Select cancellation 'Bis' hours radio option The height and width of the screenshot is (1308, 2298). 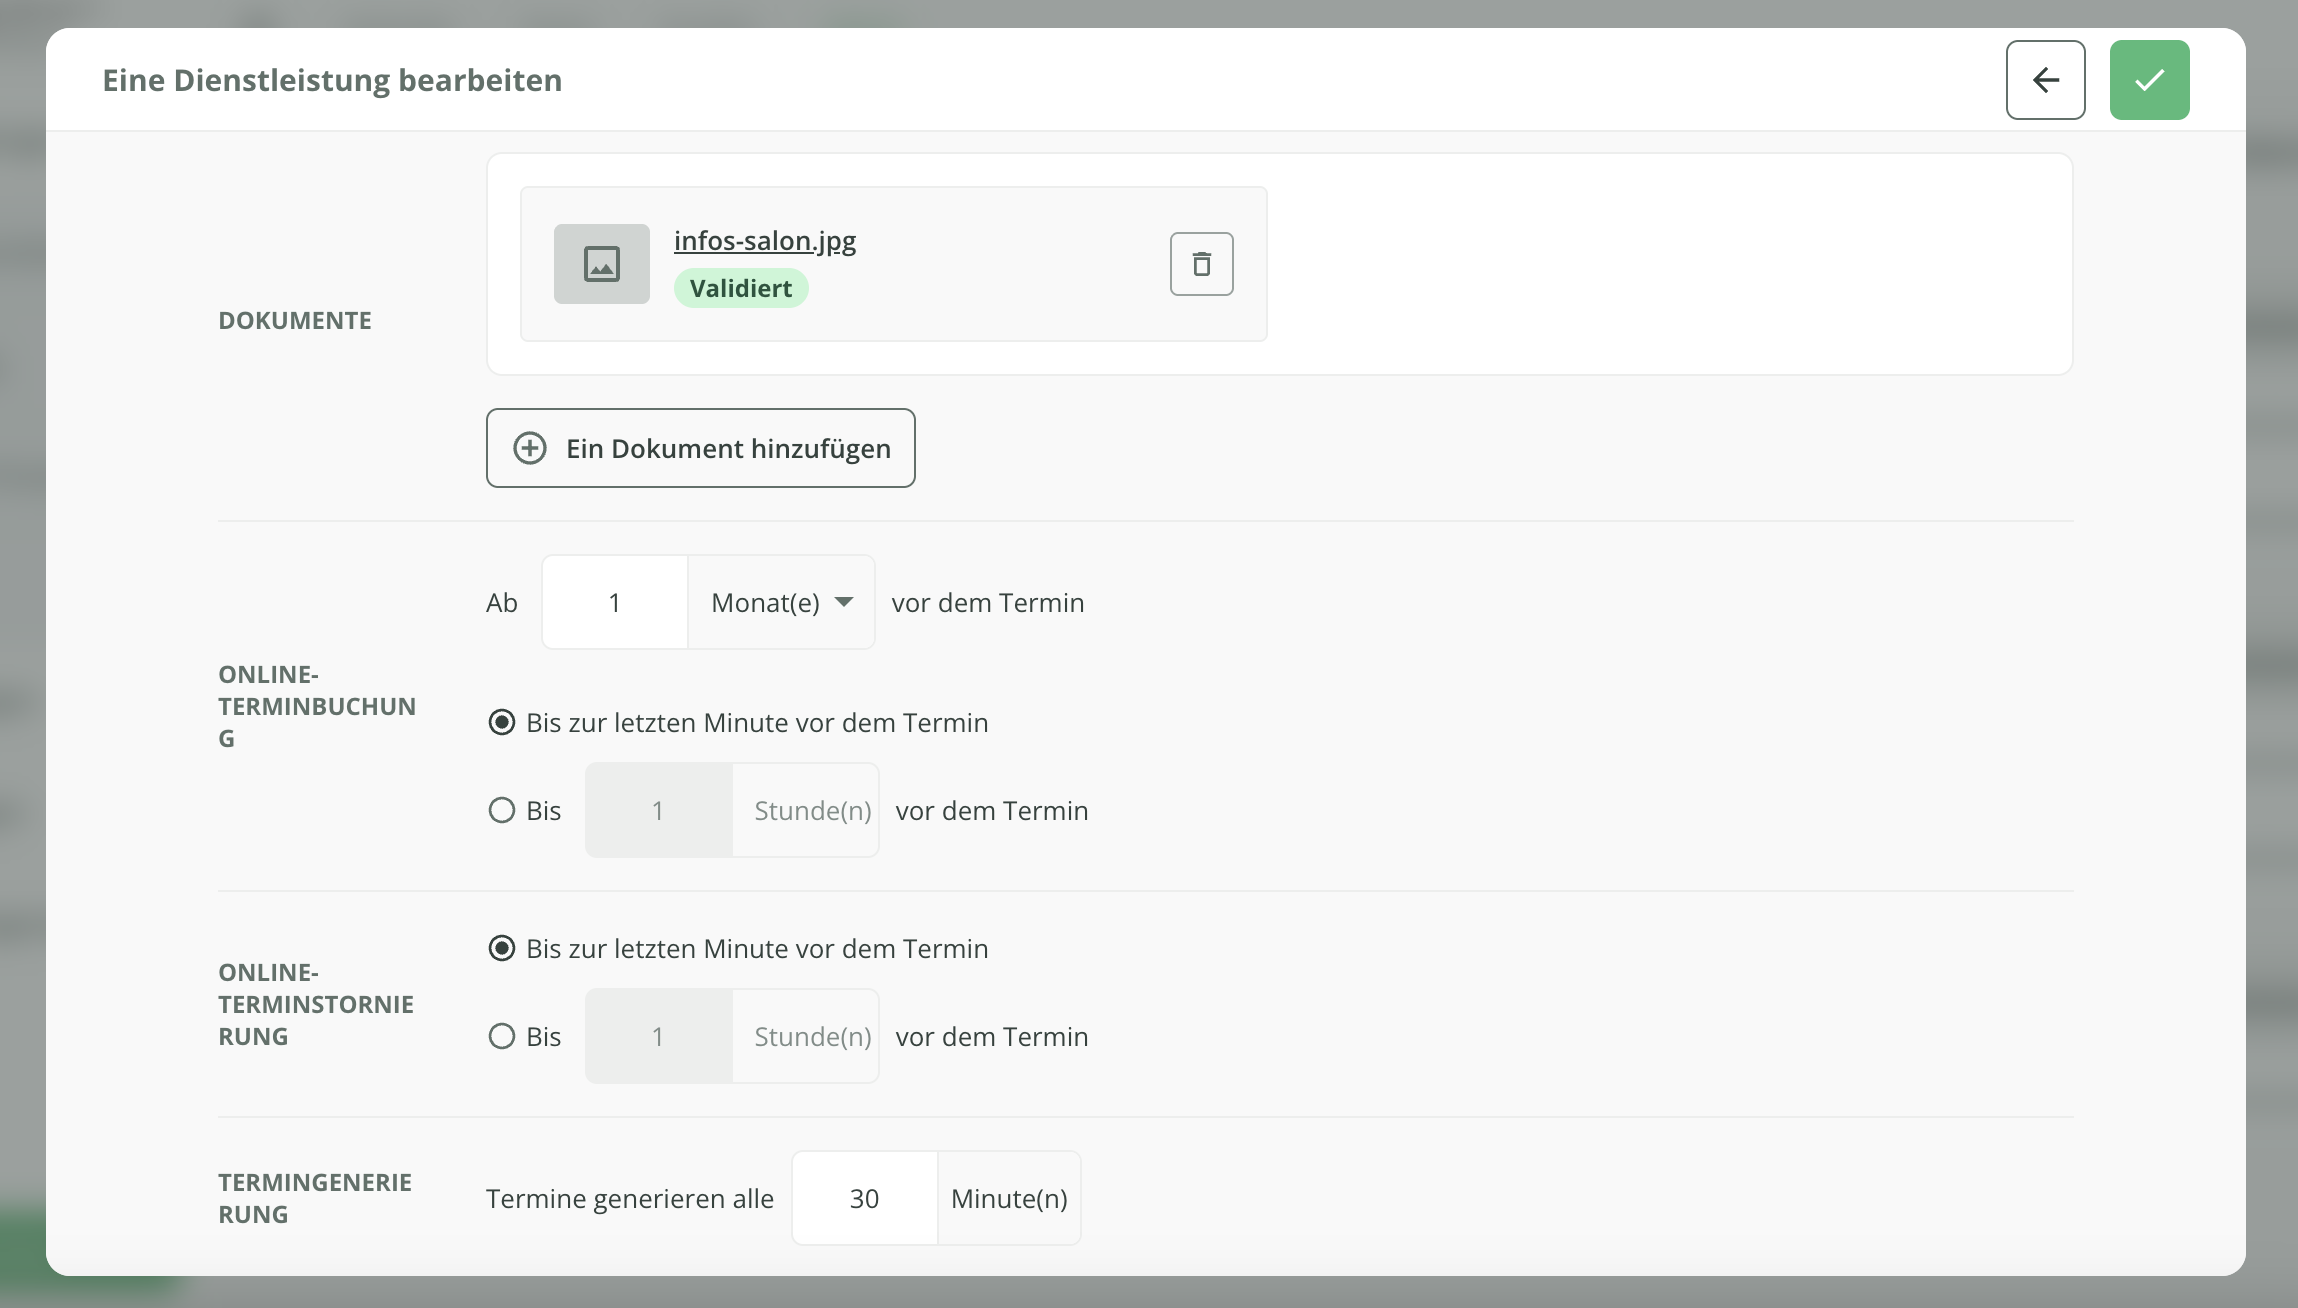coord(502,1037)
